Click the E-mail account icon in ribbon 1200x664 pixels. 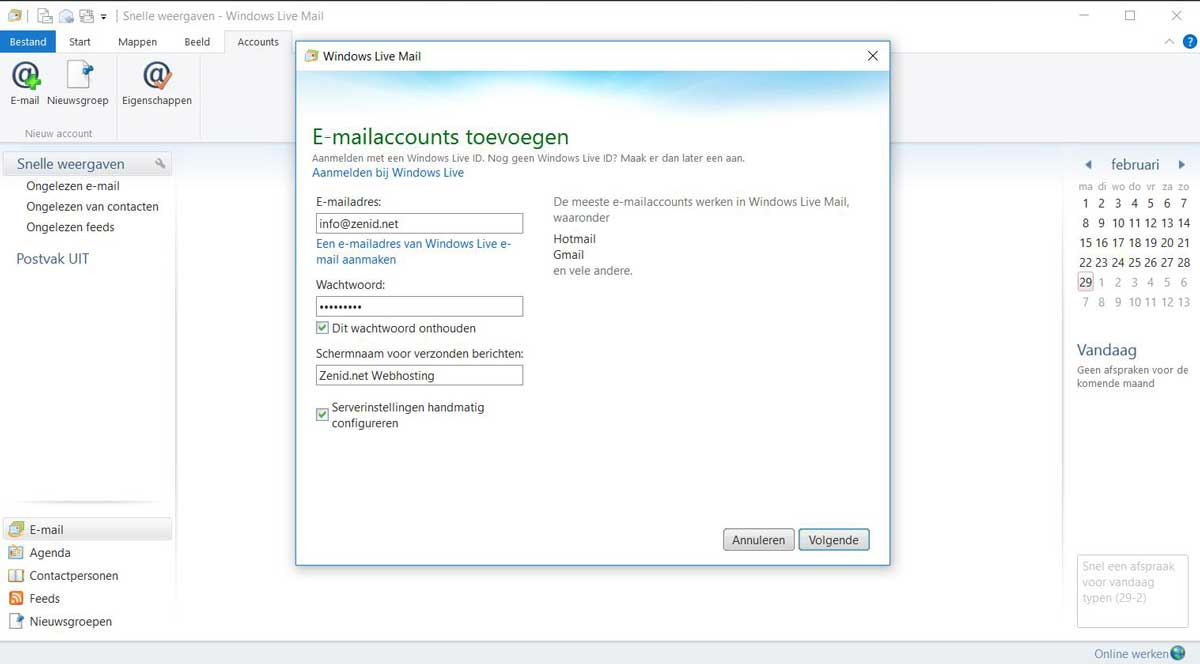point(25,83)
